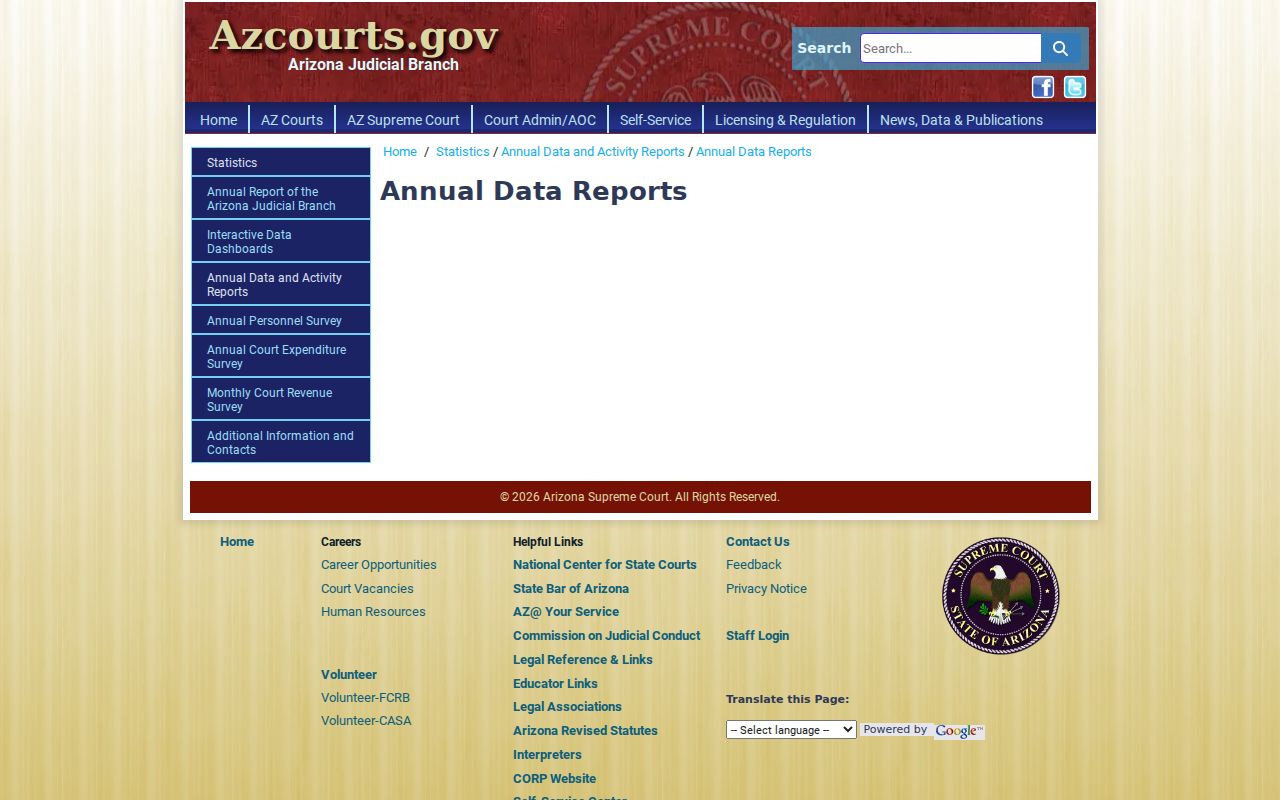Open Additional Information and Contacts
The width and height of the screenshot is (1280, 800).
click(x=281, y=443)
